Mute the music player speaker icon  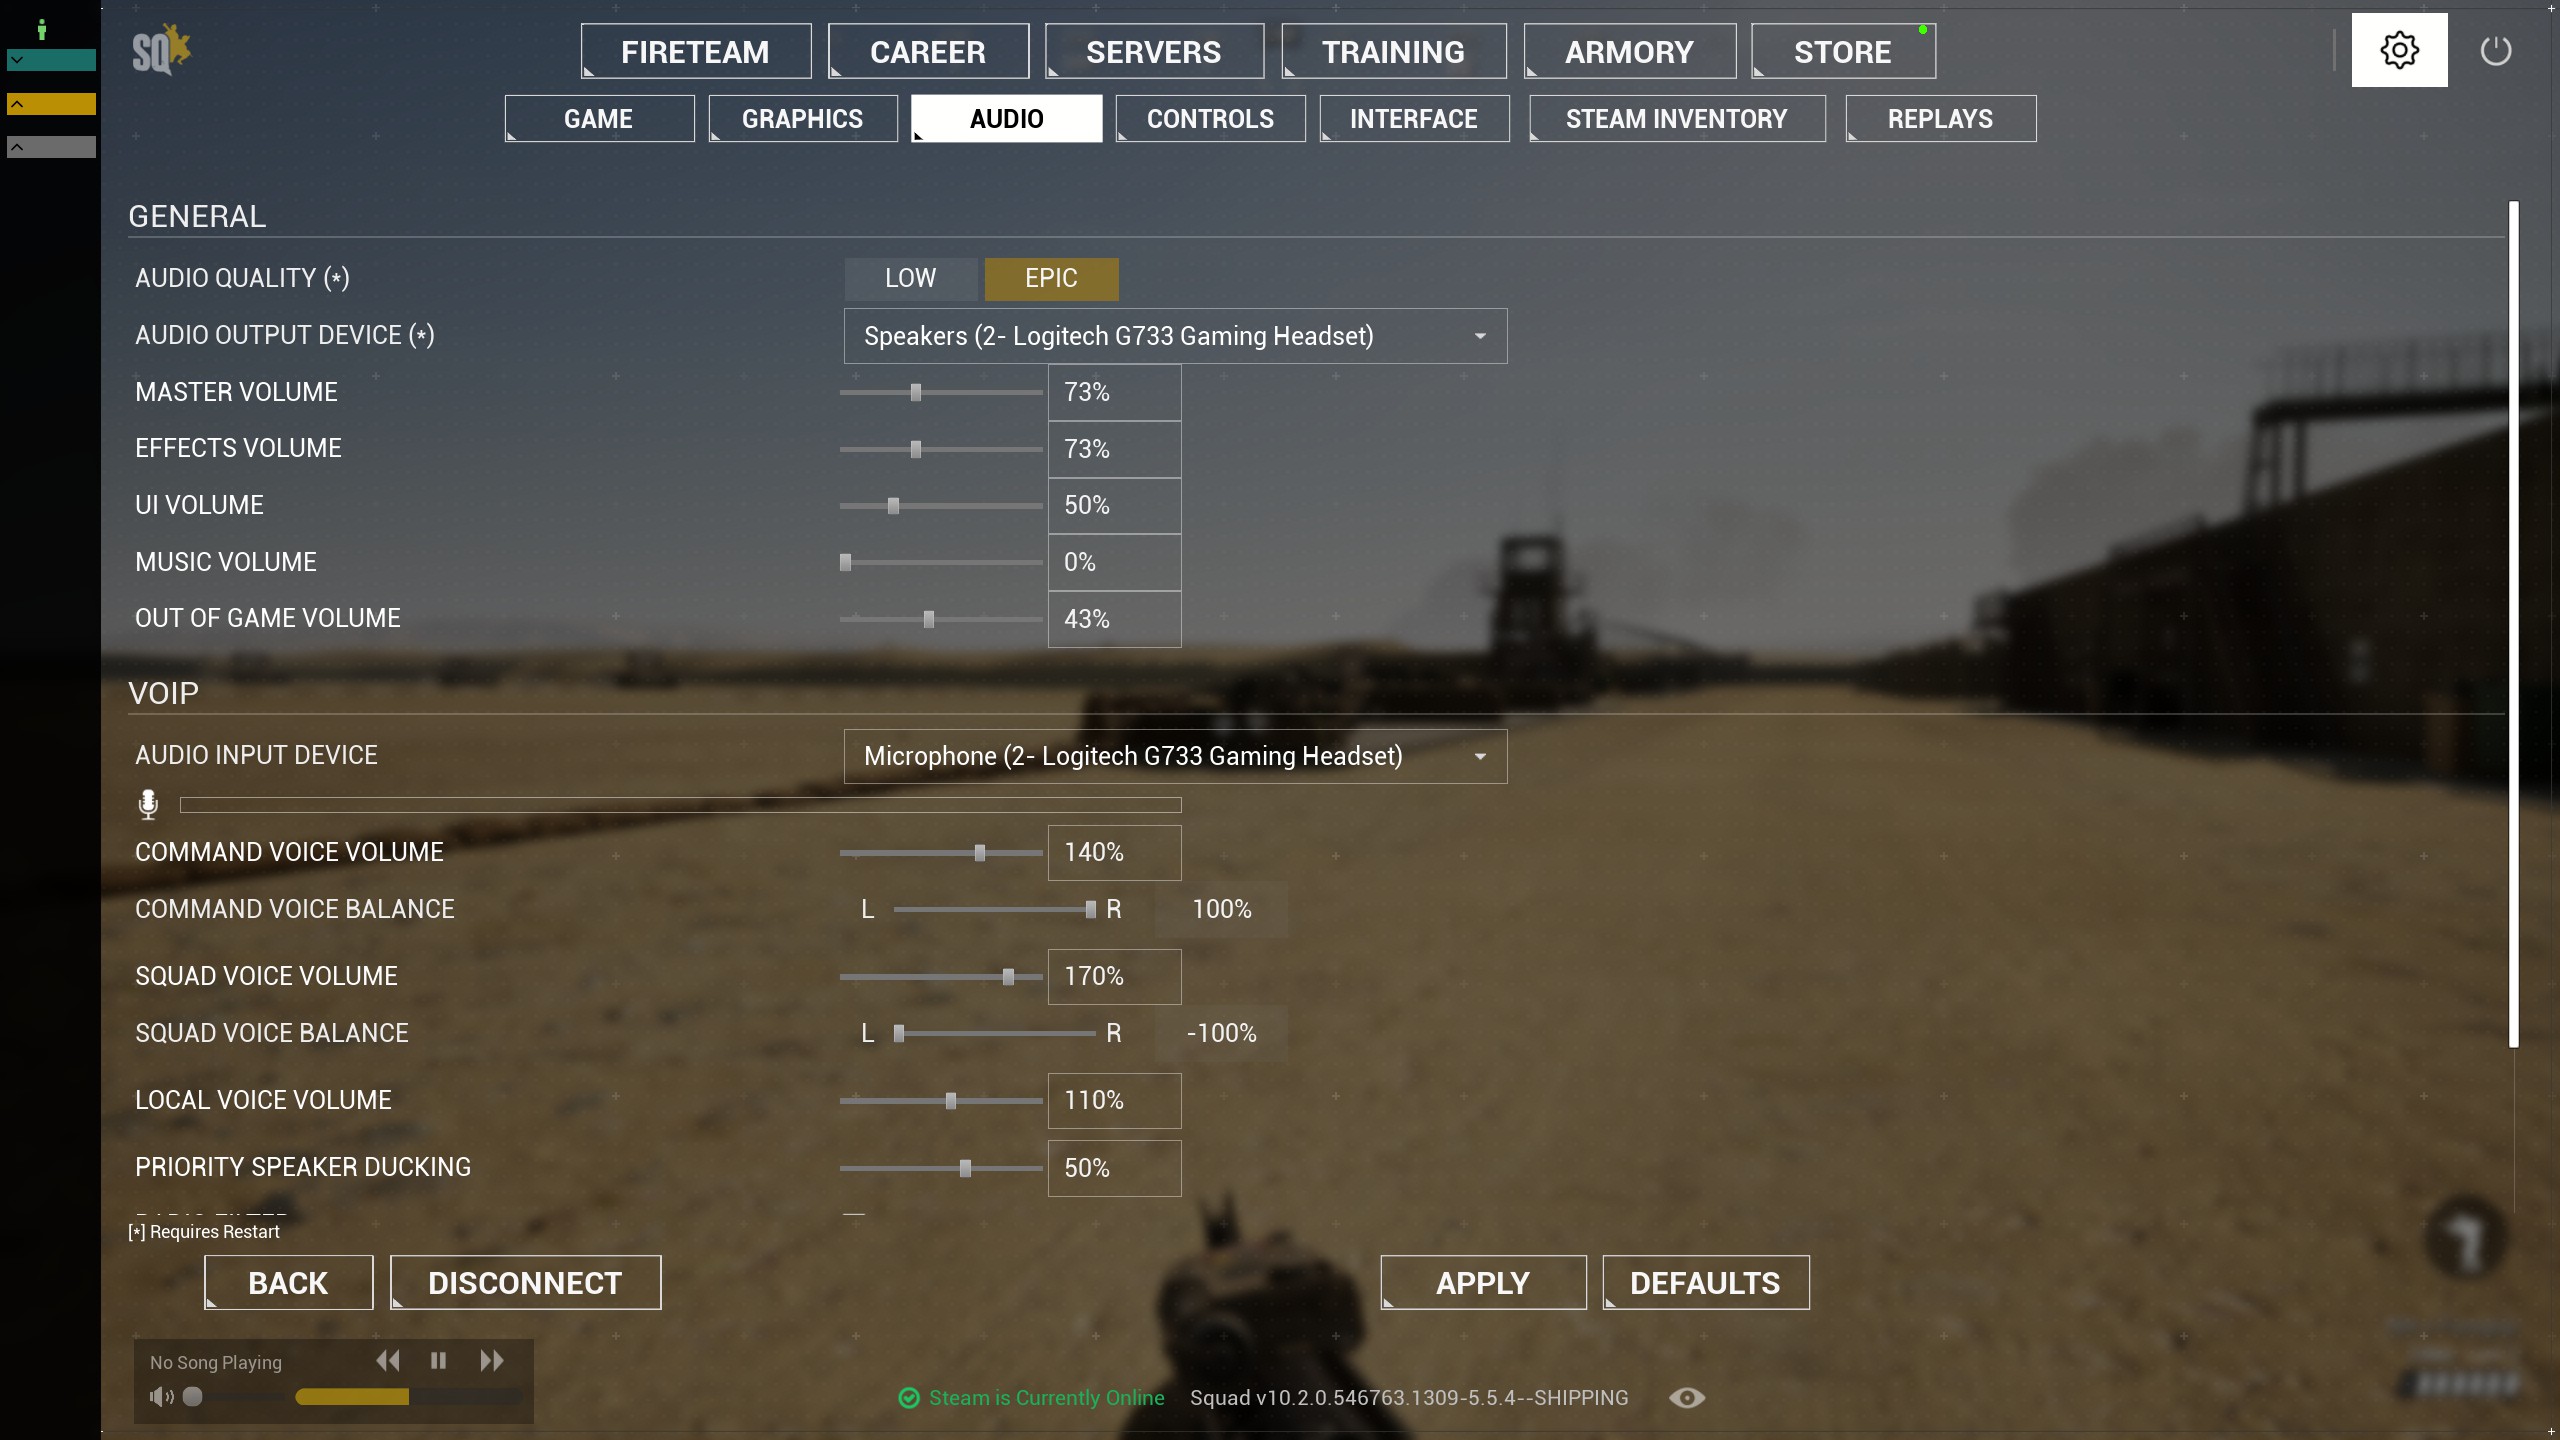(161, 1397)
